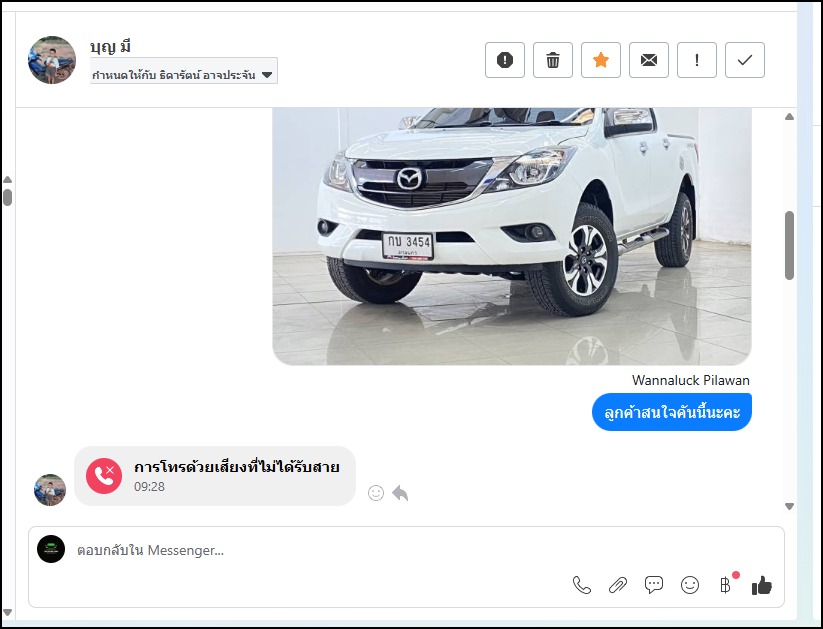Click the page avatar in reply box
The width and height of the screenshot is (823, 629).
[51, 549]
